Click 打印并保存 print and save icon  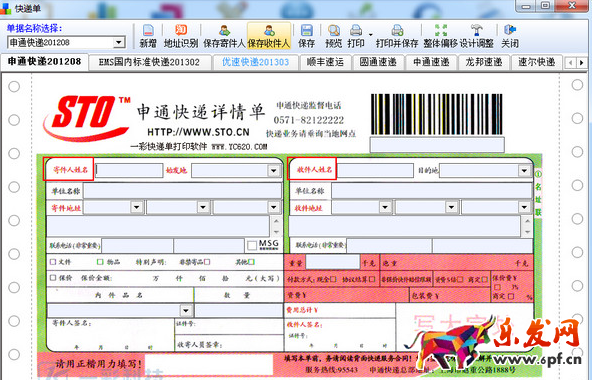click(x=397, y=30)
